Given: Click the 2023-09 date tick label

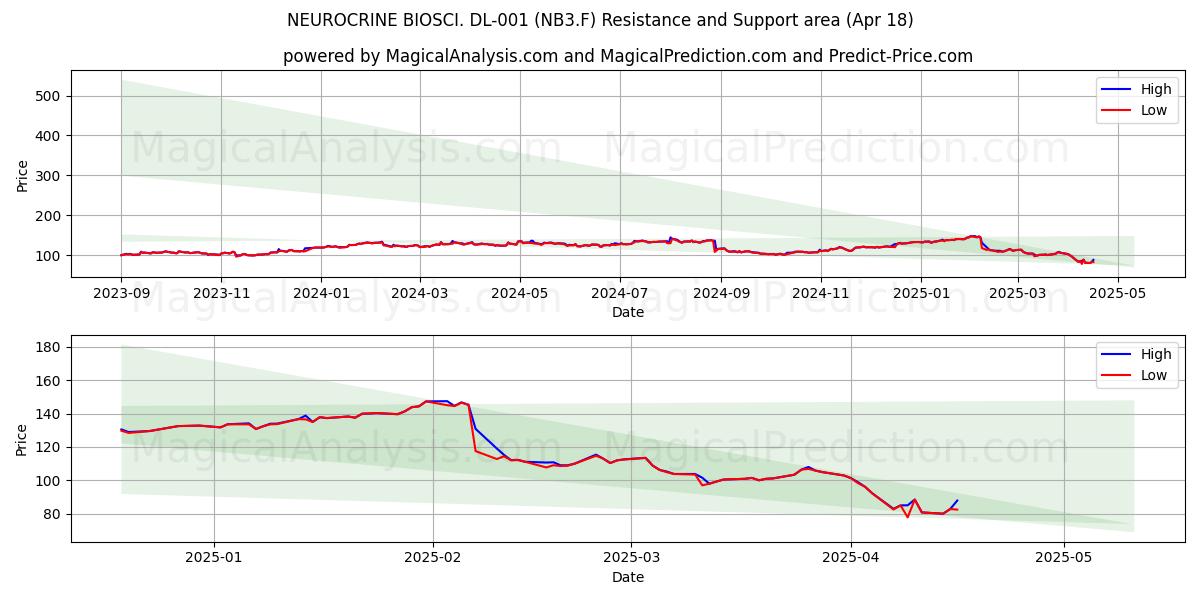Looking at the screenshot, I should (121, 293).
